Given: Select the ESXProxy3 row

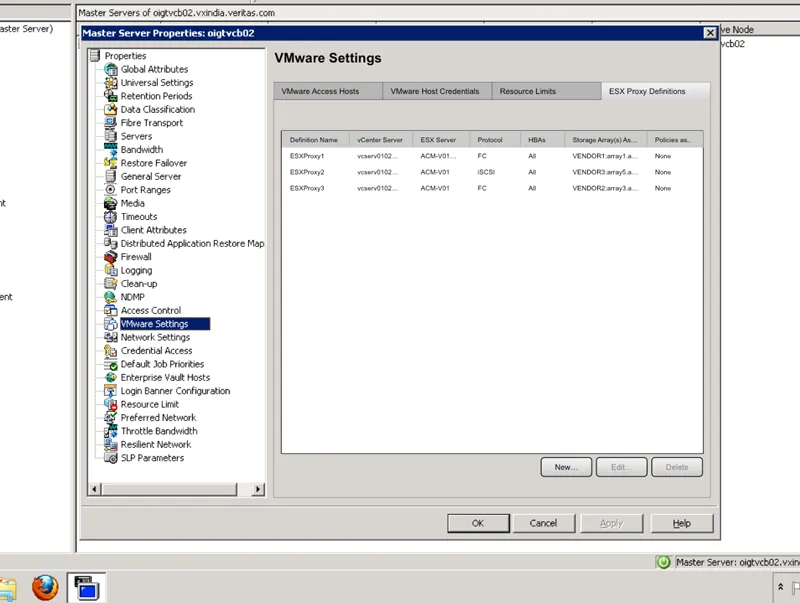Looking at the screenshot, I should 492,188.
